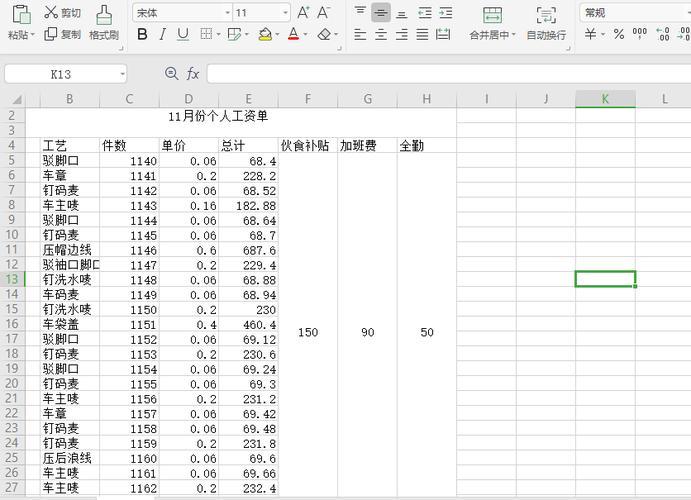Click the decrease indent icon
The height and width of the screenshot is (500, 691).
[425, 13]
